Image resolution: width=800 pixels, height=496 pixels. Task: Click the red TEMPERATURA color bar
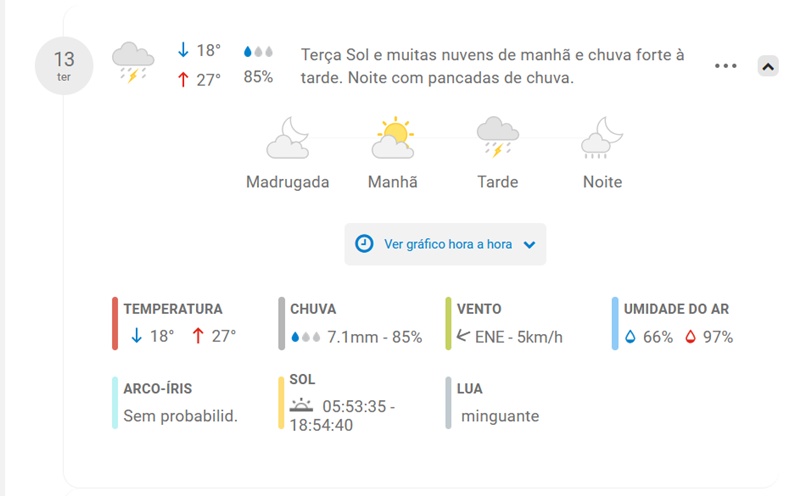(115, 323)
